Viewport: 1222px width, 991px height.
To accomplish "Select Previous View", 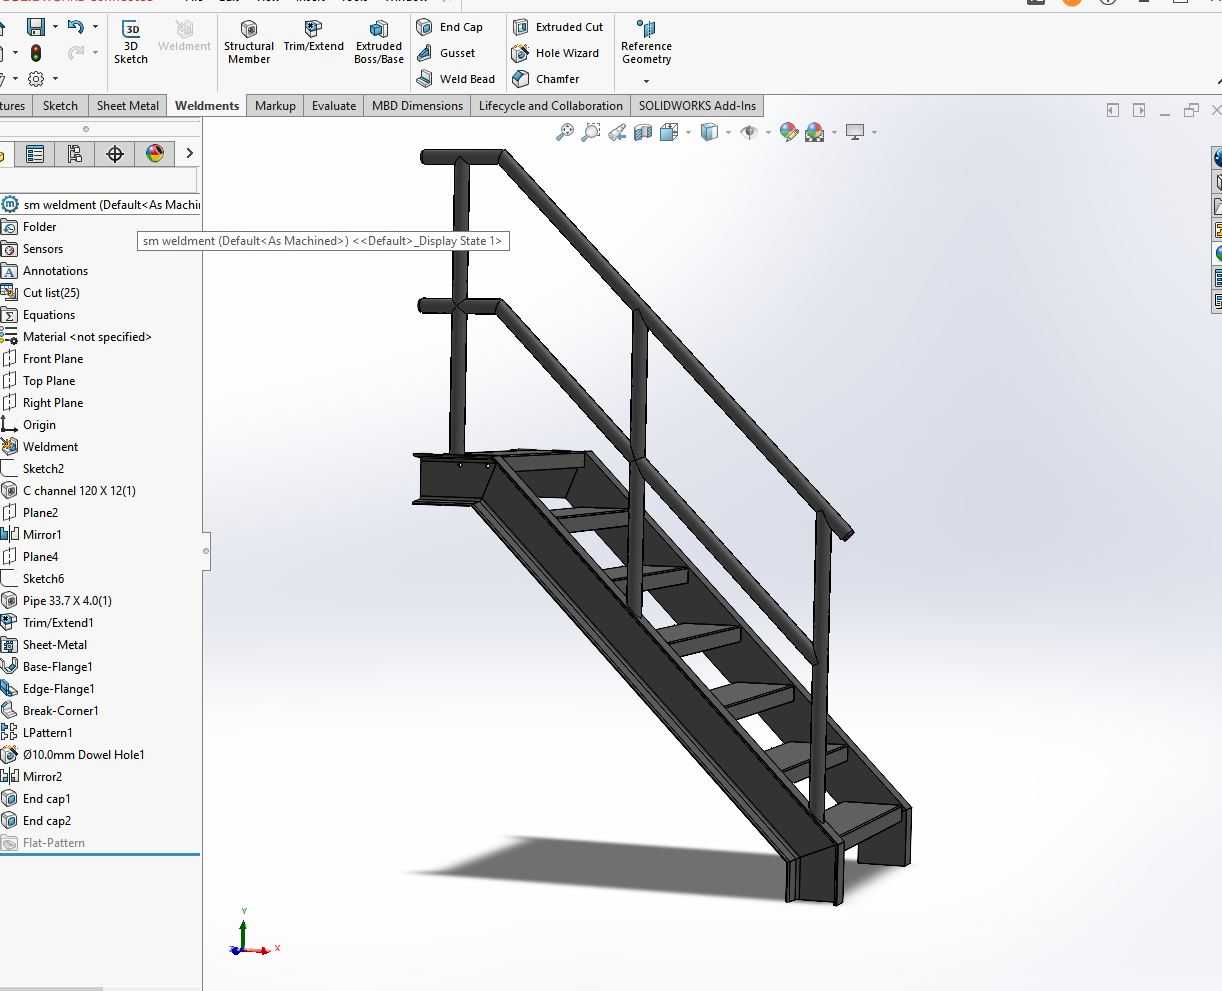I will (x=617, y=132).
